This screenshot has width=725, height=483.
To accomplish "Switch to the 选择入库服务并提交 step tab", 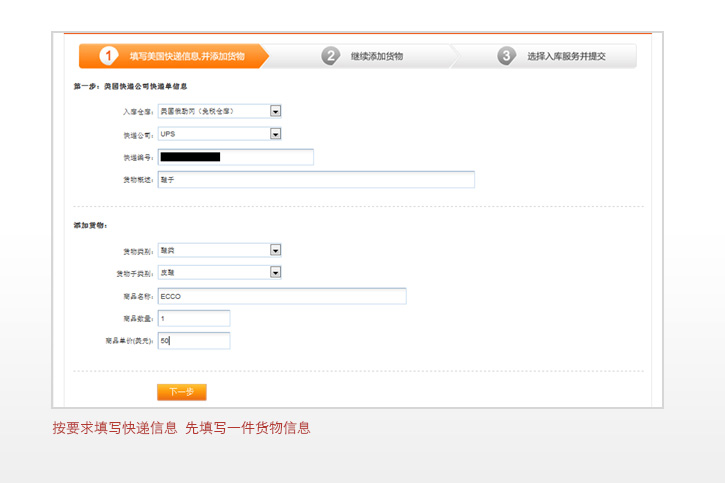I will (566, 57).
